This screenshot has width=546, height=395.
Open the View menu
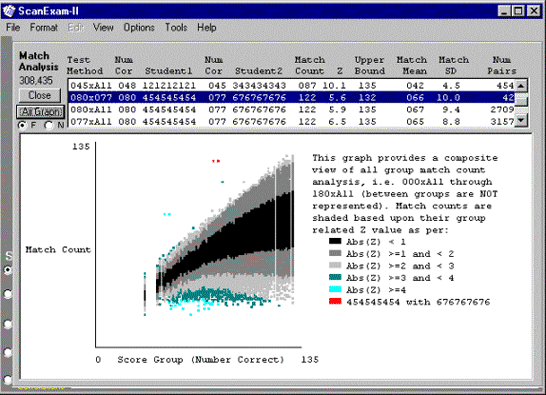pos(103,28)
